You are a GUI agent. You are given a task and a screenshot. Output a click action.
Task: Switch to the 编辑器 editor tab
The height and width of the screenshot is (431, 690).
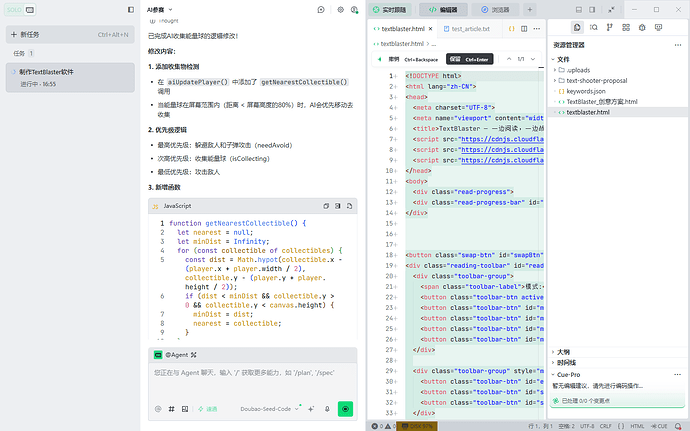click(443, 10)
